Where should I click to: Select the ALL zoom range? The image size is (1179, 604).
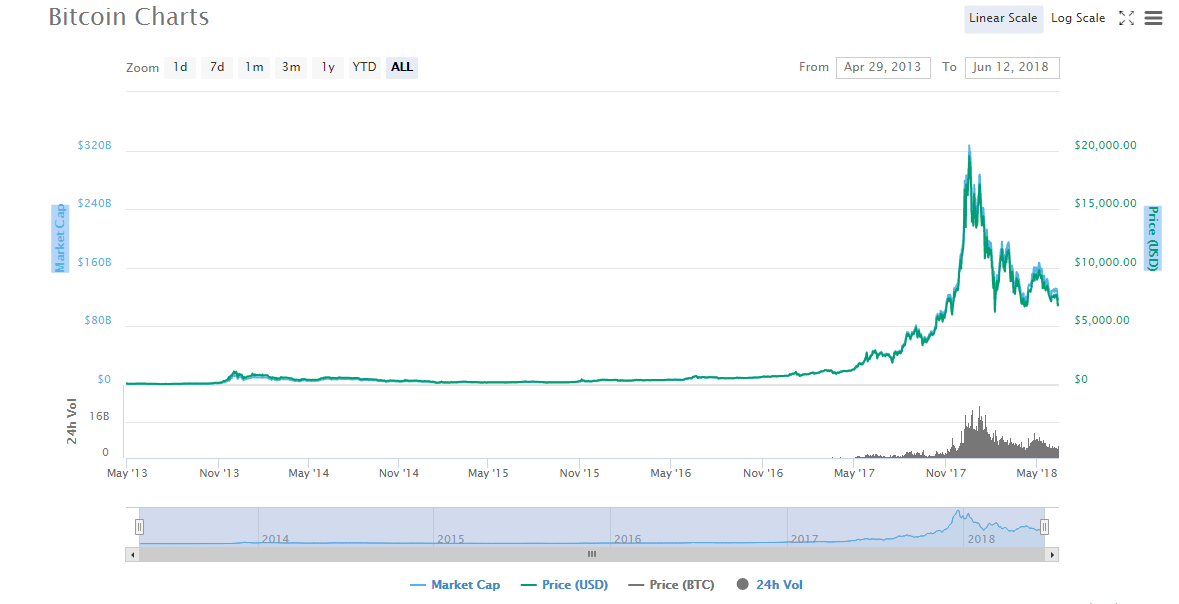pos(402,67)
